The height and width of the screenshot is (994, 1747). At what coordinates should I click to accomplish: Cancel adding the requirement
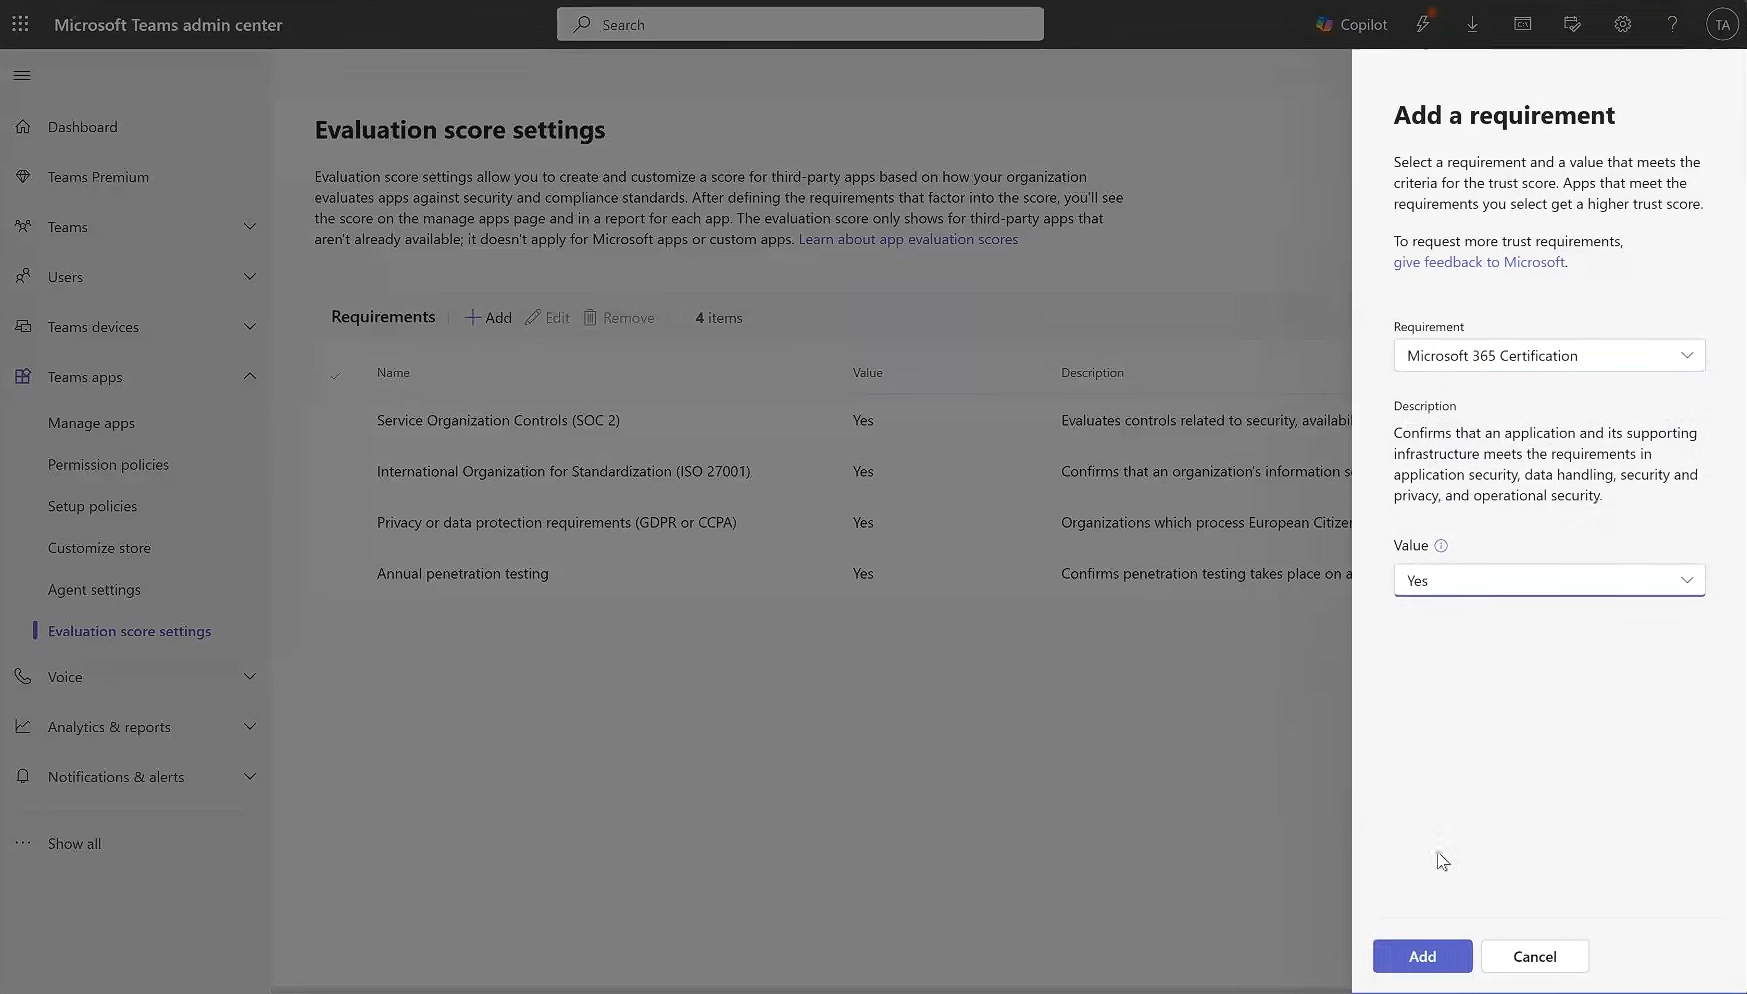[x=1534, y=956]
